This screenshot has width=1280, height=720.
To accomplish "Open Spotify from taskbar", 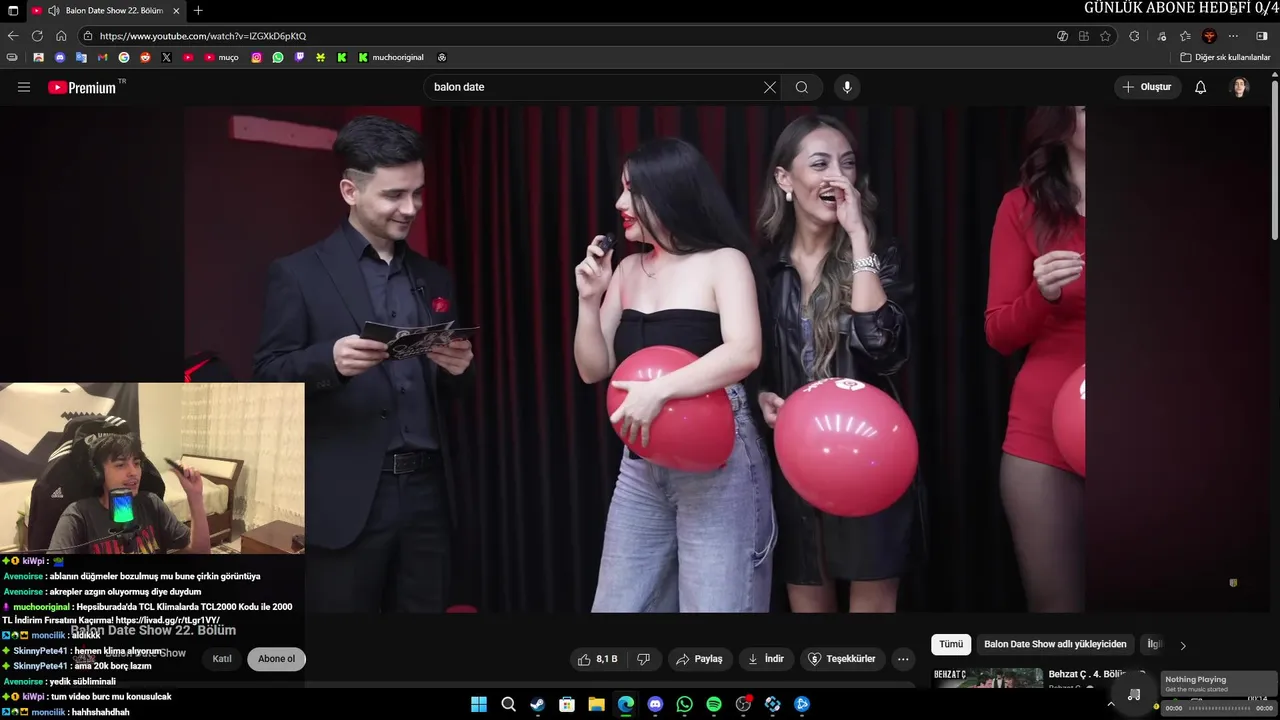I will (x=714, y=704).
